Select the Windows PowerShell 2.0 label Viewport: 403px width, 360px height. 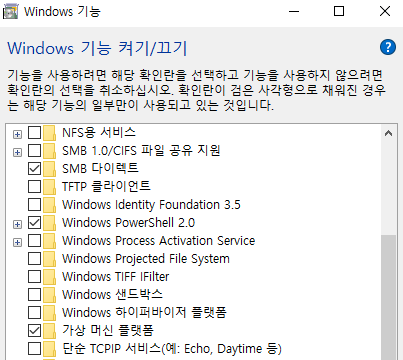129,223
